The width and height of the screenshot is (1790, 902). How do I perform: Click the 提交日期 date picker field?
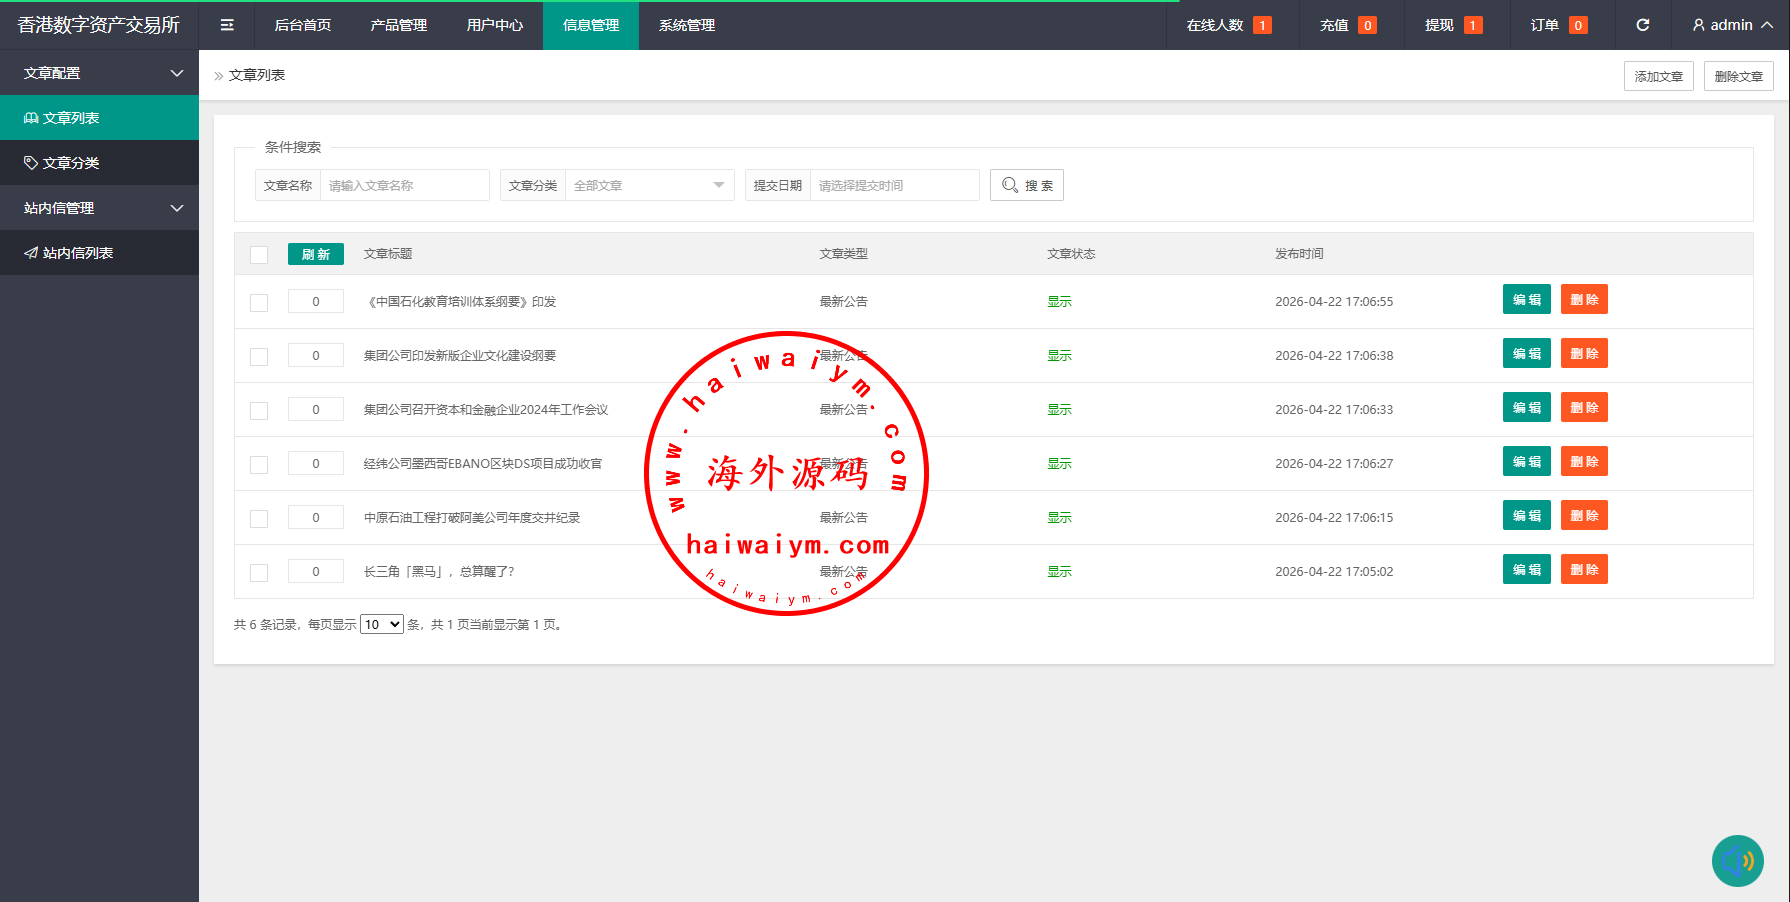click(x=894, y=185)
